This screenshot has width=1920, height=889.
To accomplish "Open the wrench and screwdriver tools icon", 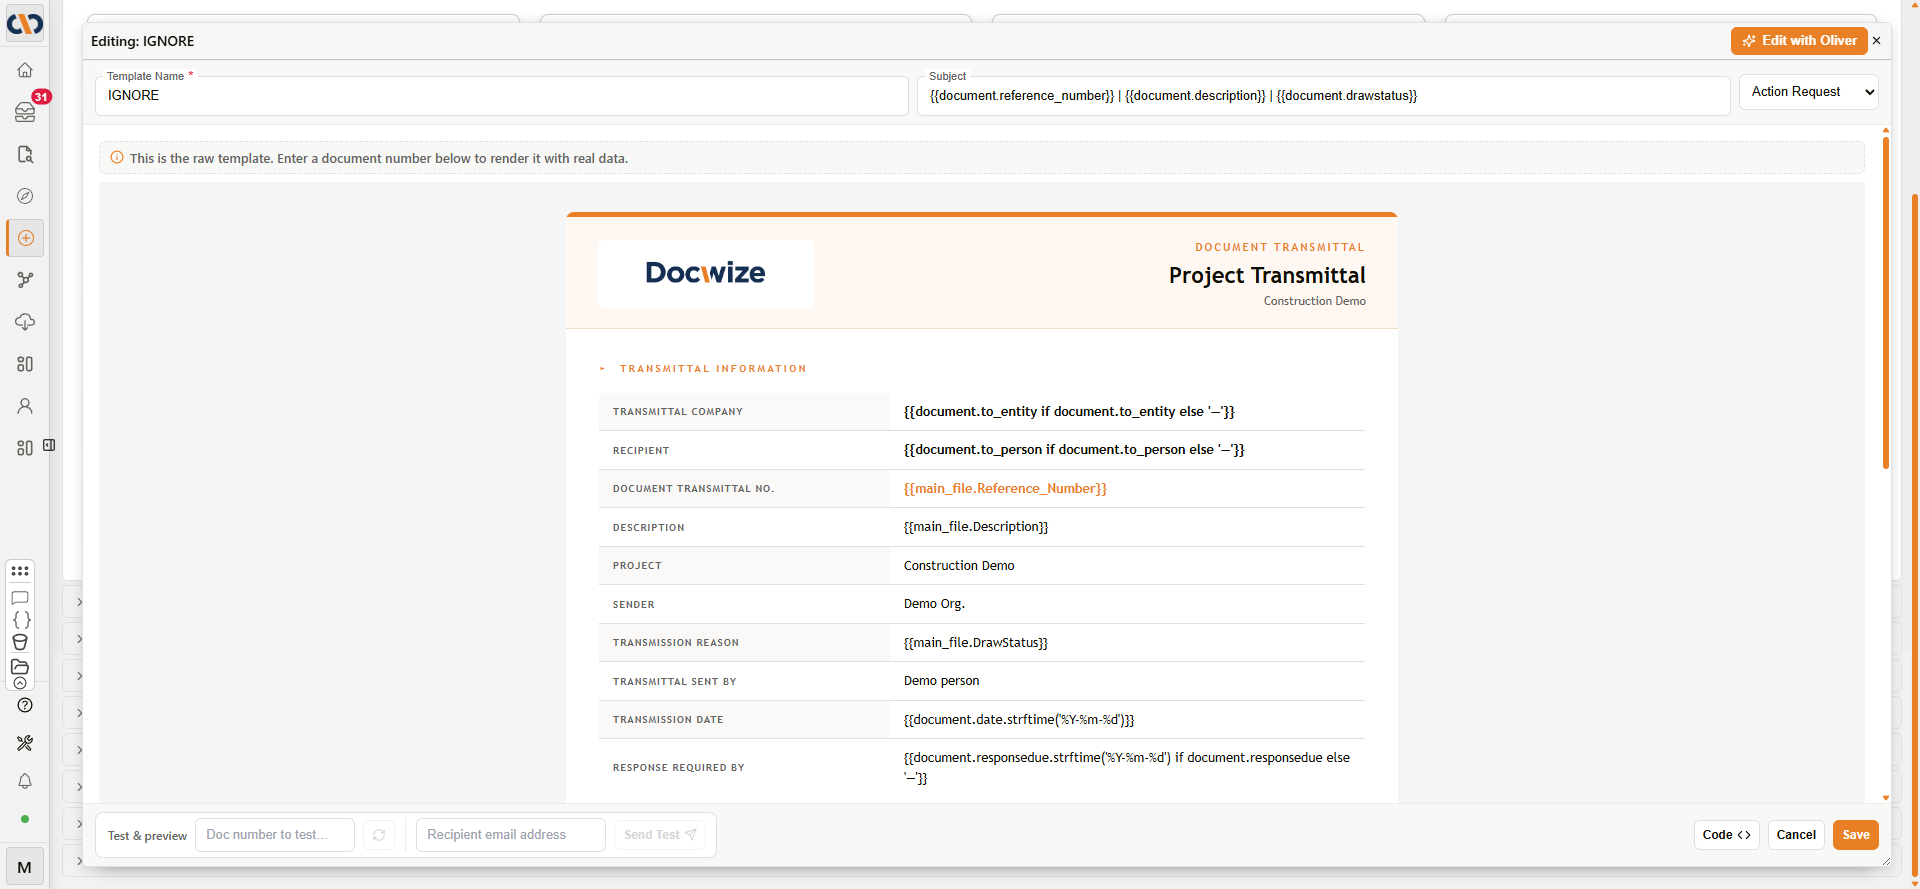I will pyautogui.click(x=25, y=743).
